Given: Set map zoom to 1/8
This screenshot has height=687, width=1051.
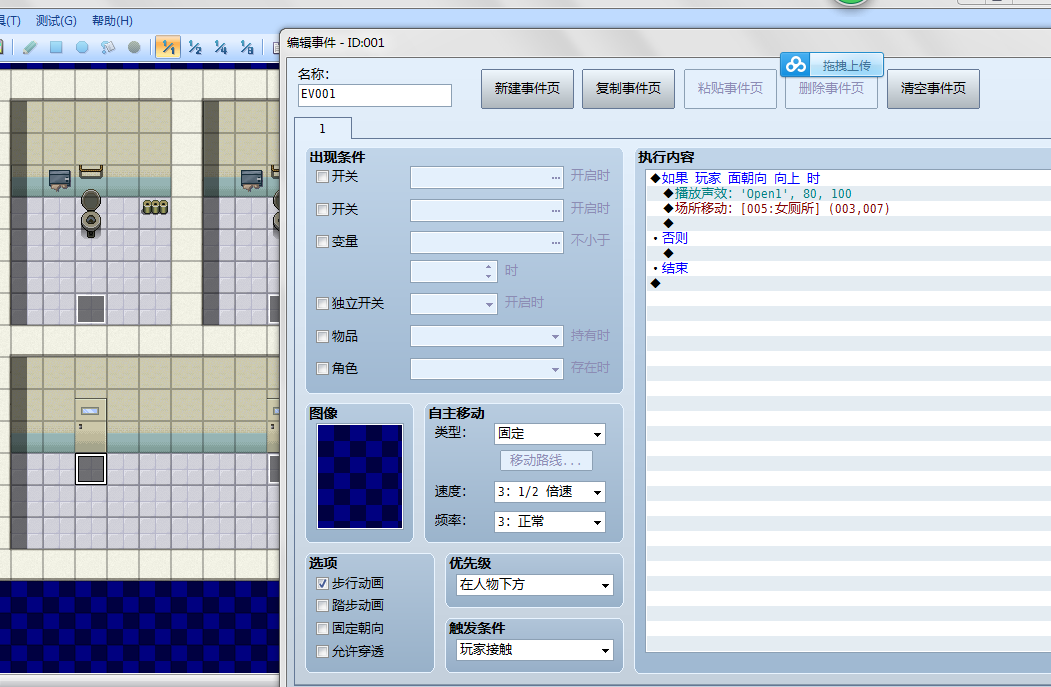Looking at the screenshot, I should click(x=247, y=48).
